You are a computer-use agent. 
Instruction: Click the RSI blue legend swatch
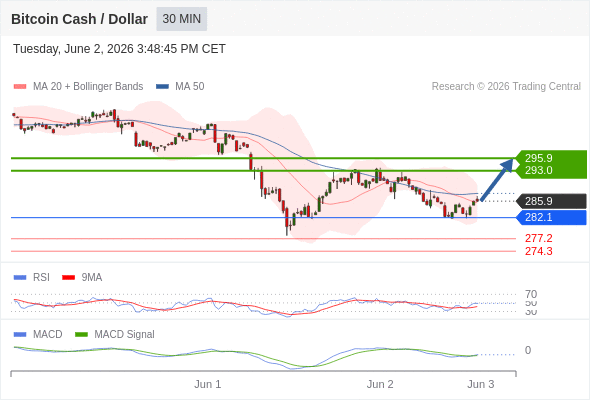20,278
